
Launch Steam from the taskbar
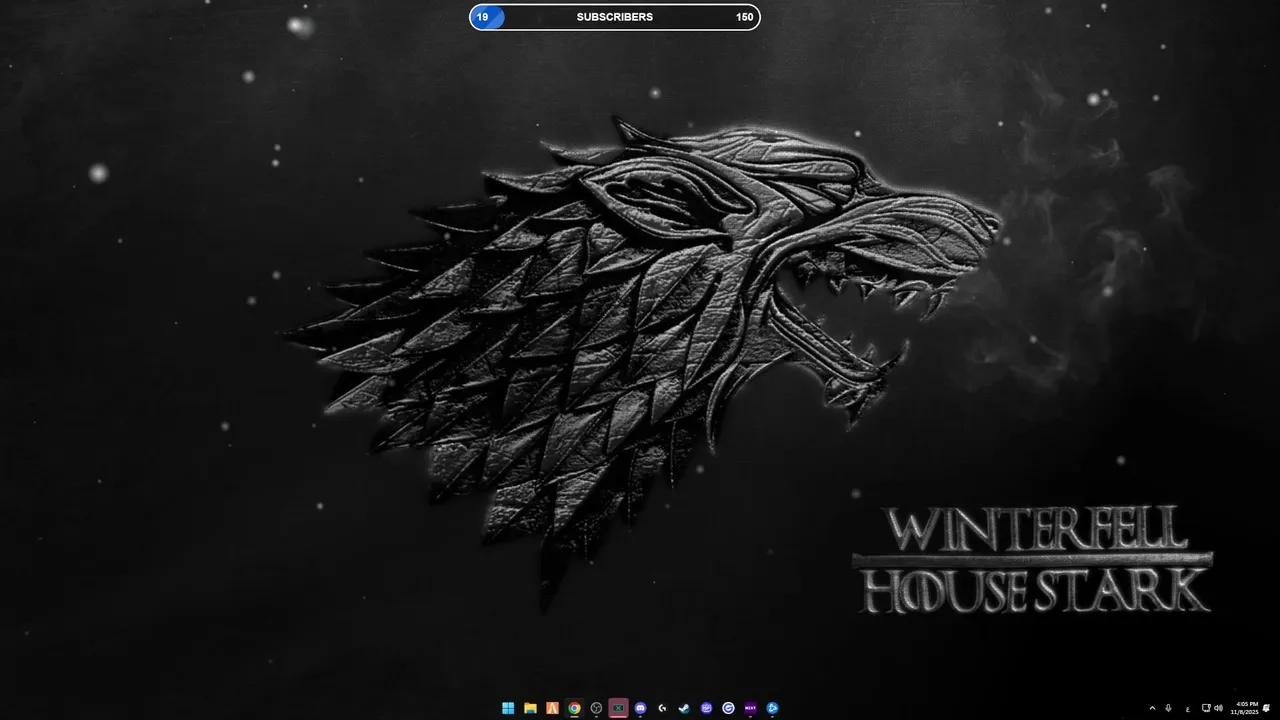click(684, 708)
